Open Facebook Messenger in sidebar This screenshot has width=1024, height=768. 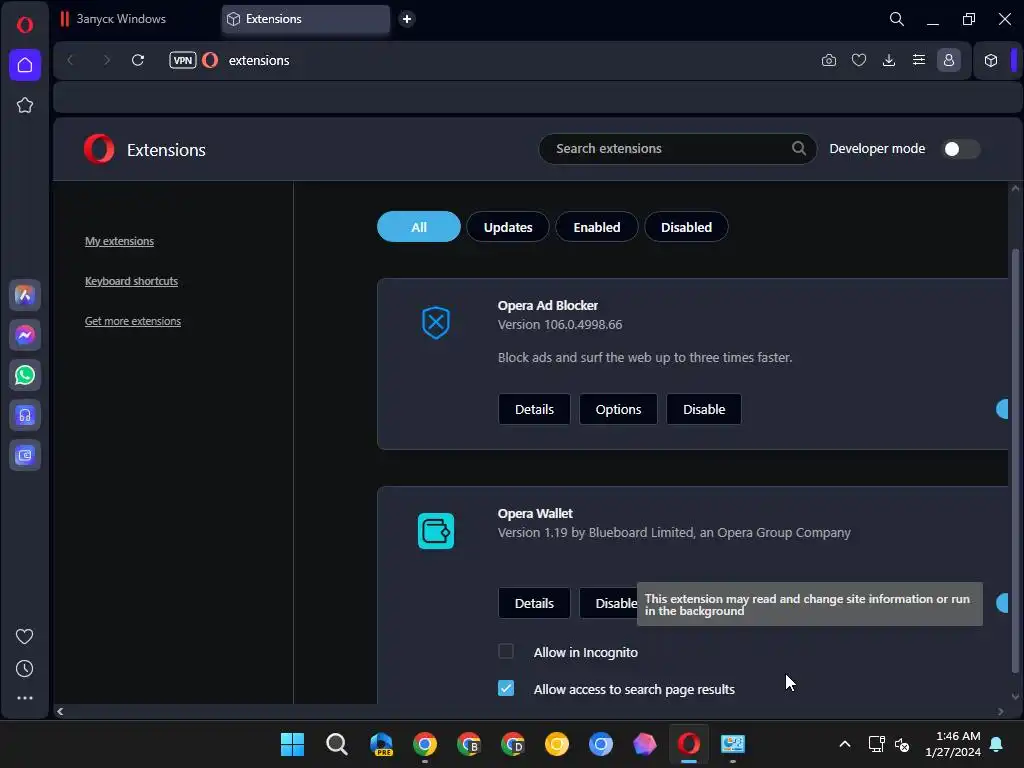click(x=25, y=335)
